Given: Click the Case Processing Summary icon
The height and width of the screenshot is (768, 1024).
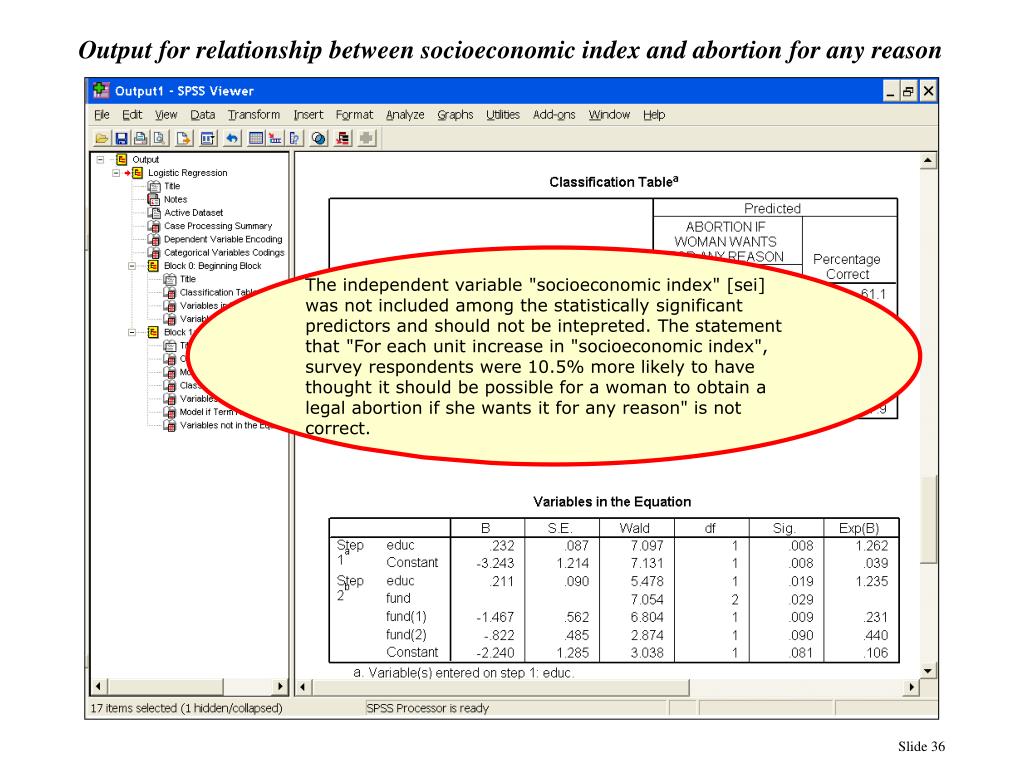Looking at the screenshot, I should [x=153, y=226].
